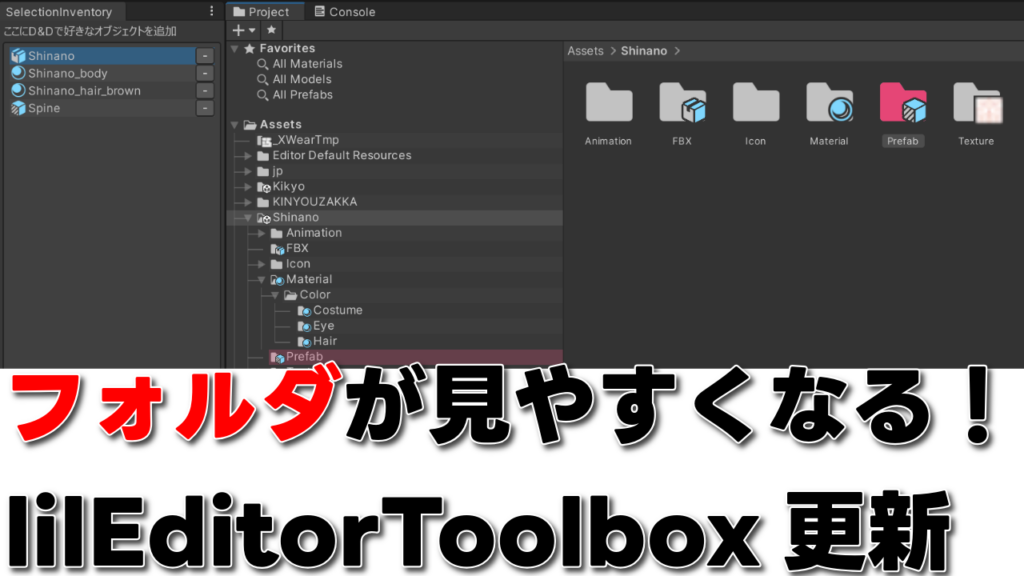
Task: Click the search icon beside All Materials
Action: (263, 63)
